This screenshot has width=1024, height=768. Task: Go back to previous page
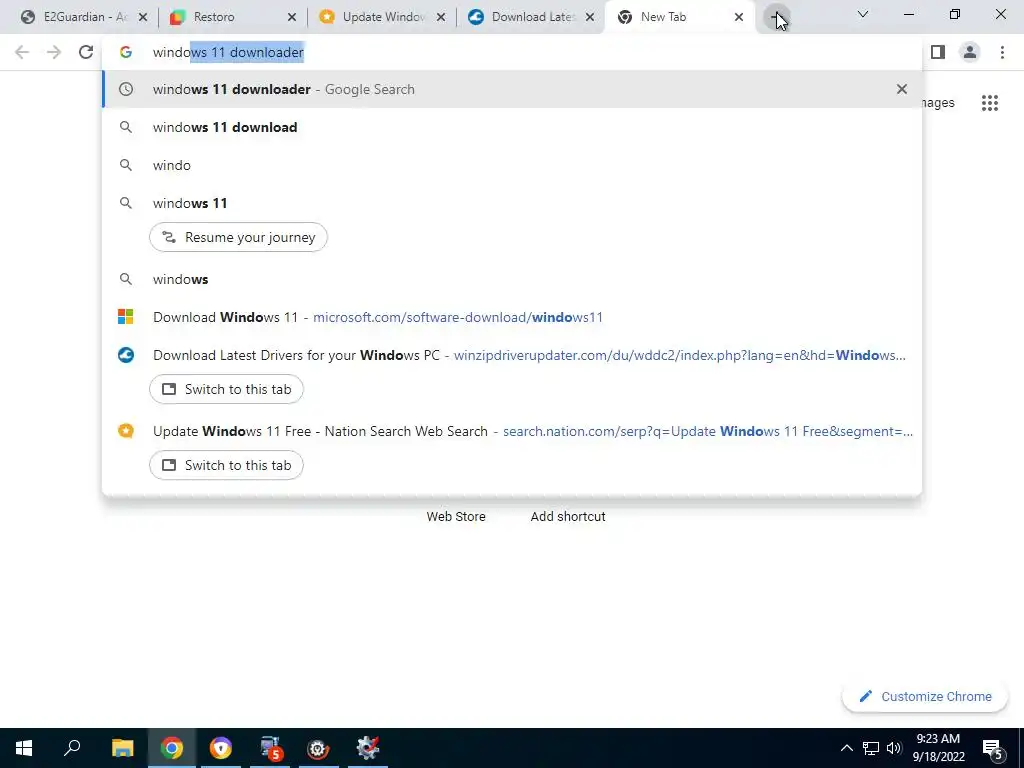coord(22,52)
